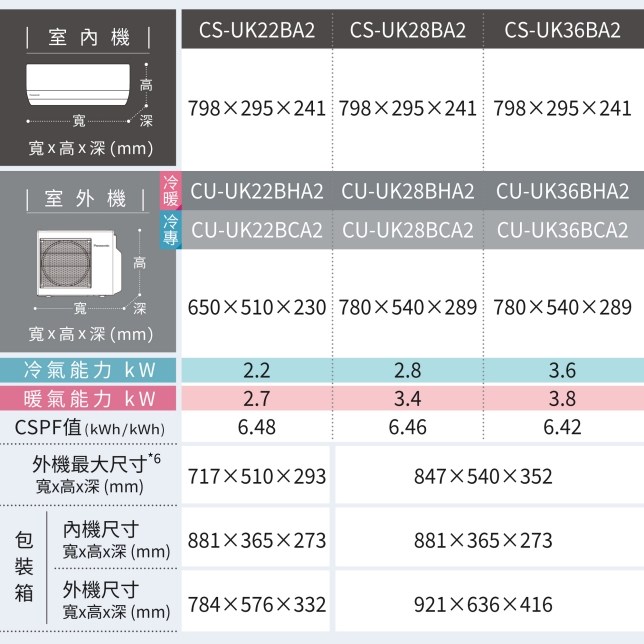Click the 921×636×416 packaging dimension cell

(x=485, y=604)
